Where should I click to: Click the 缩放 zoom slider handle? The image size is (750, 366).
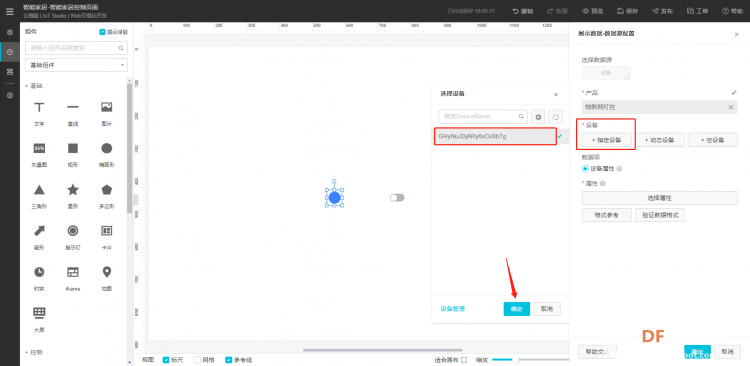(x=516, y=360)
